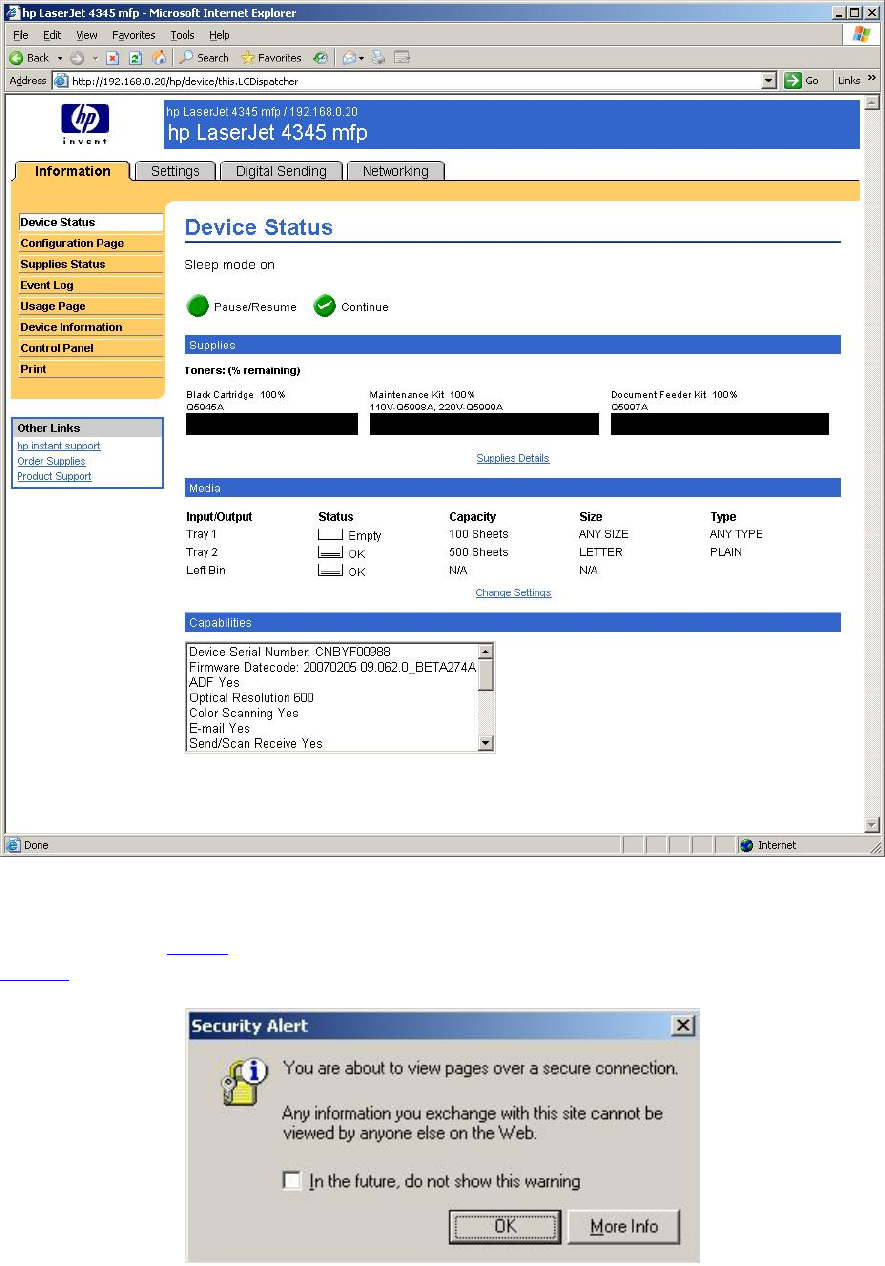
Task: Select Device Status in sidebar
Action: (91, 222)
